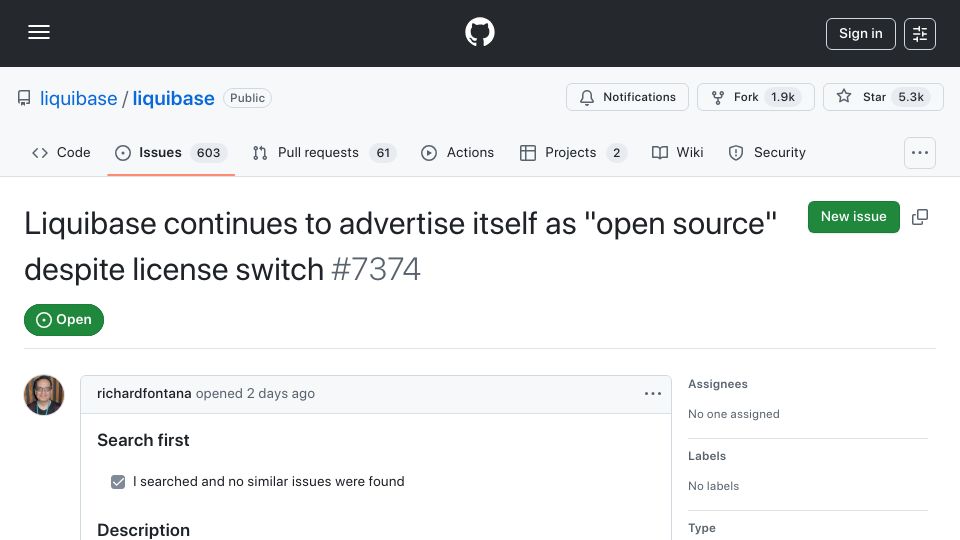Switch to the Code tab

coord(61,152)
